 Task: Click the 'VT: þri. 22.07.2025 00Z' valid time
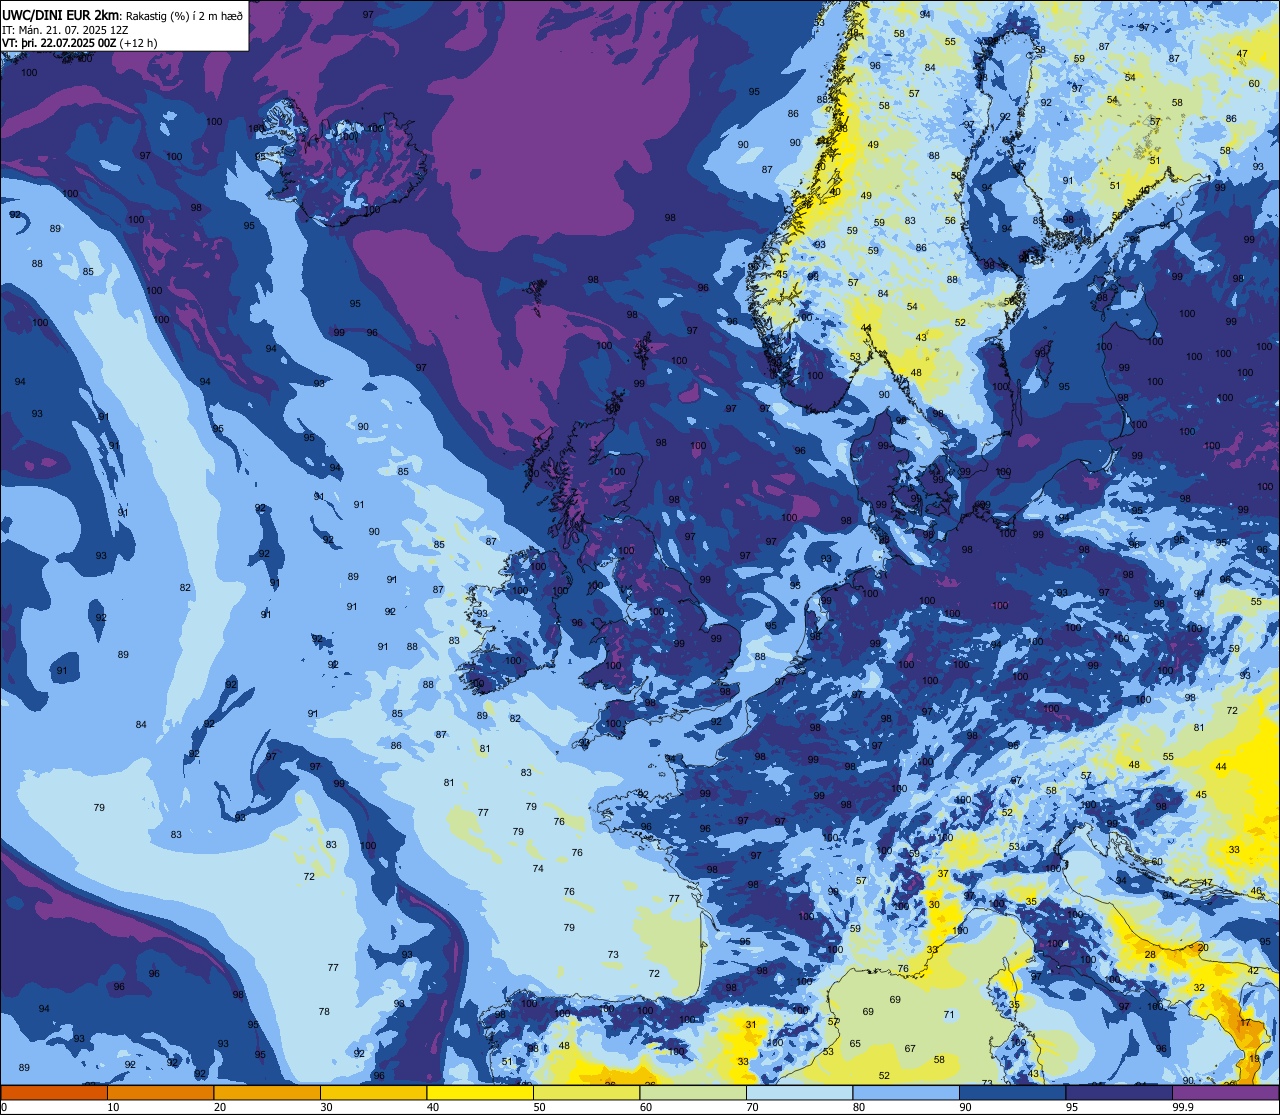coord(59,43)
